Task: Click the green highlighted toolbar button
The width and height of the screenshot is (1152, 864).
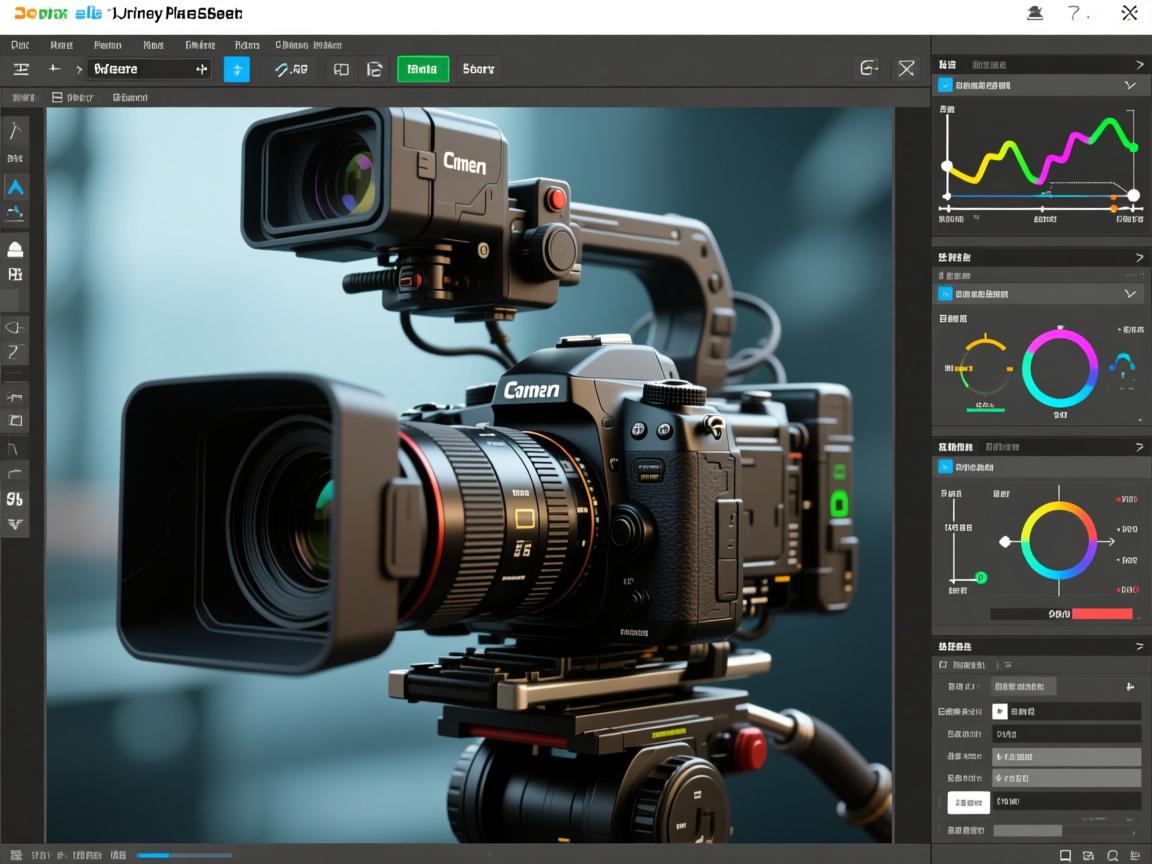Action: [422, 69]
